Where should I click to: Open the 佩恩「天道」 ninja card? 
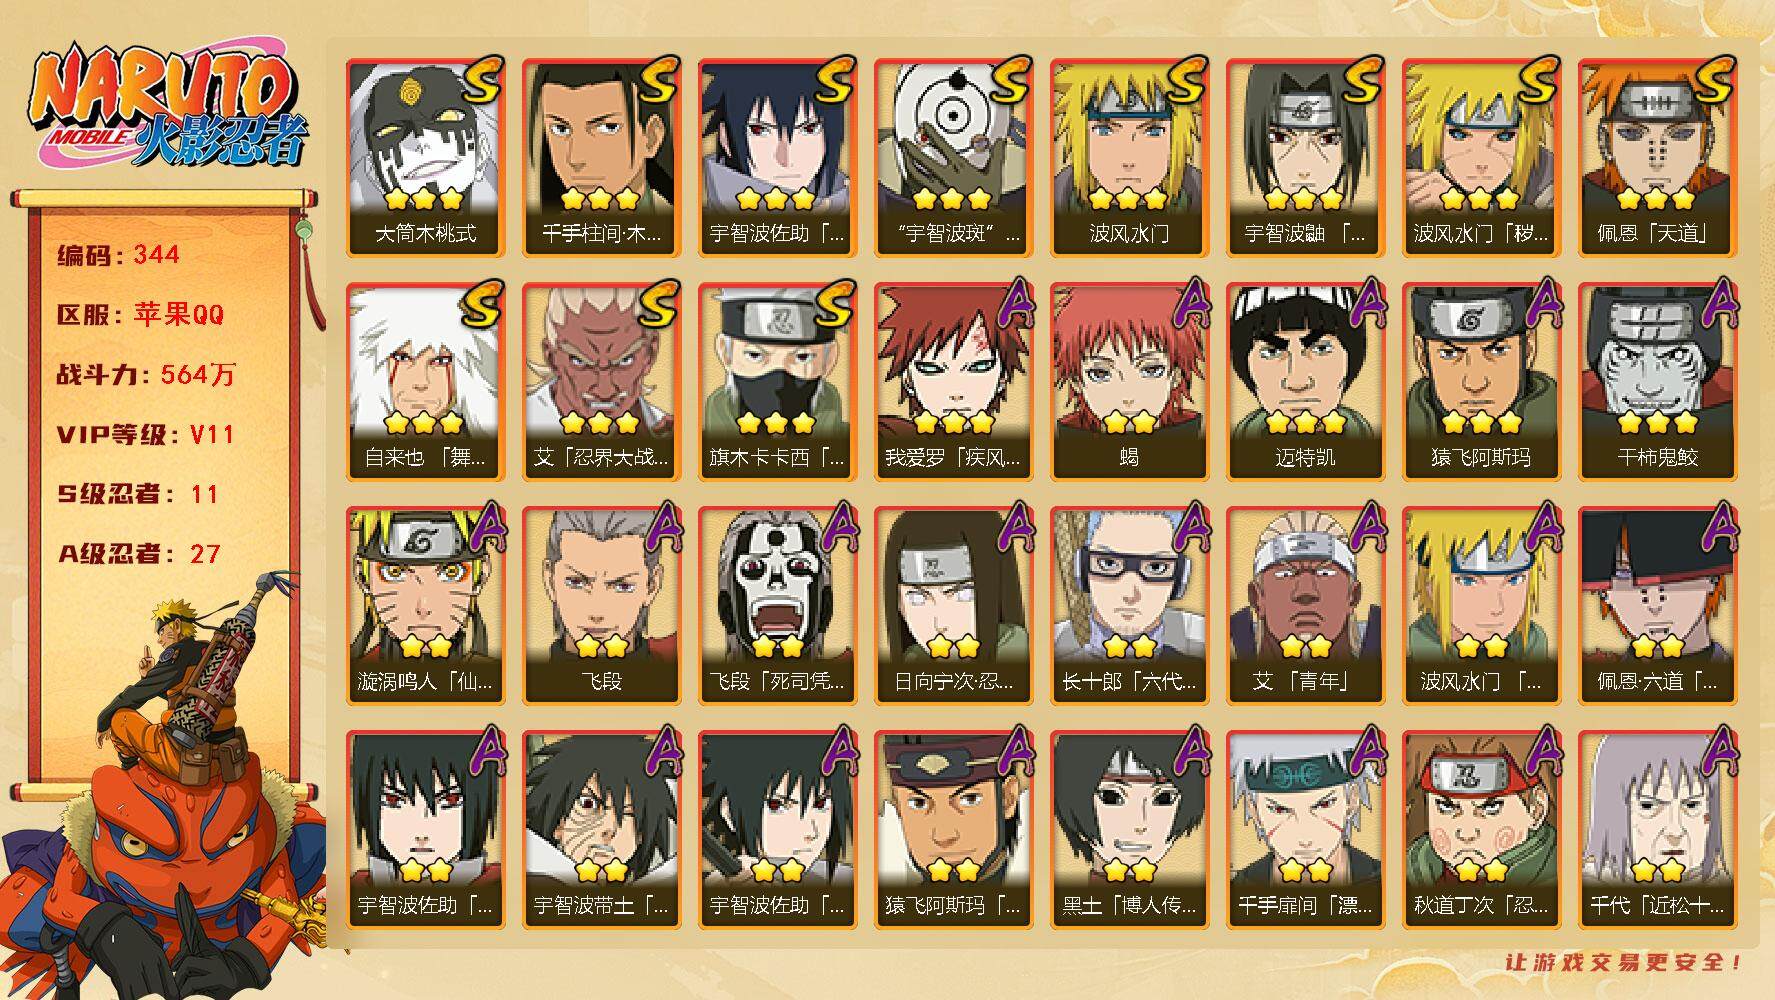pos(1657,157)
